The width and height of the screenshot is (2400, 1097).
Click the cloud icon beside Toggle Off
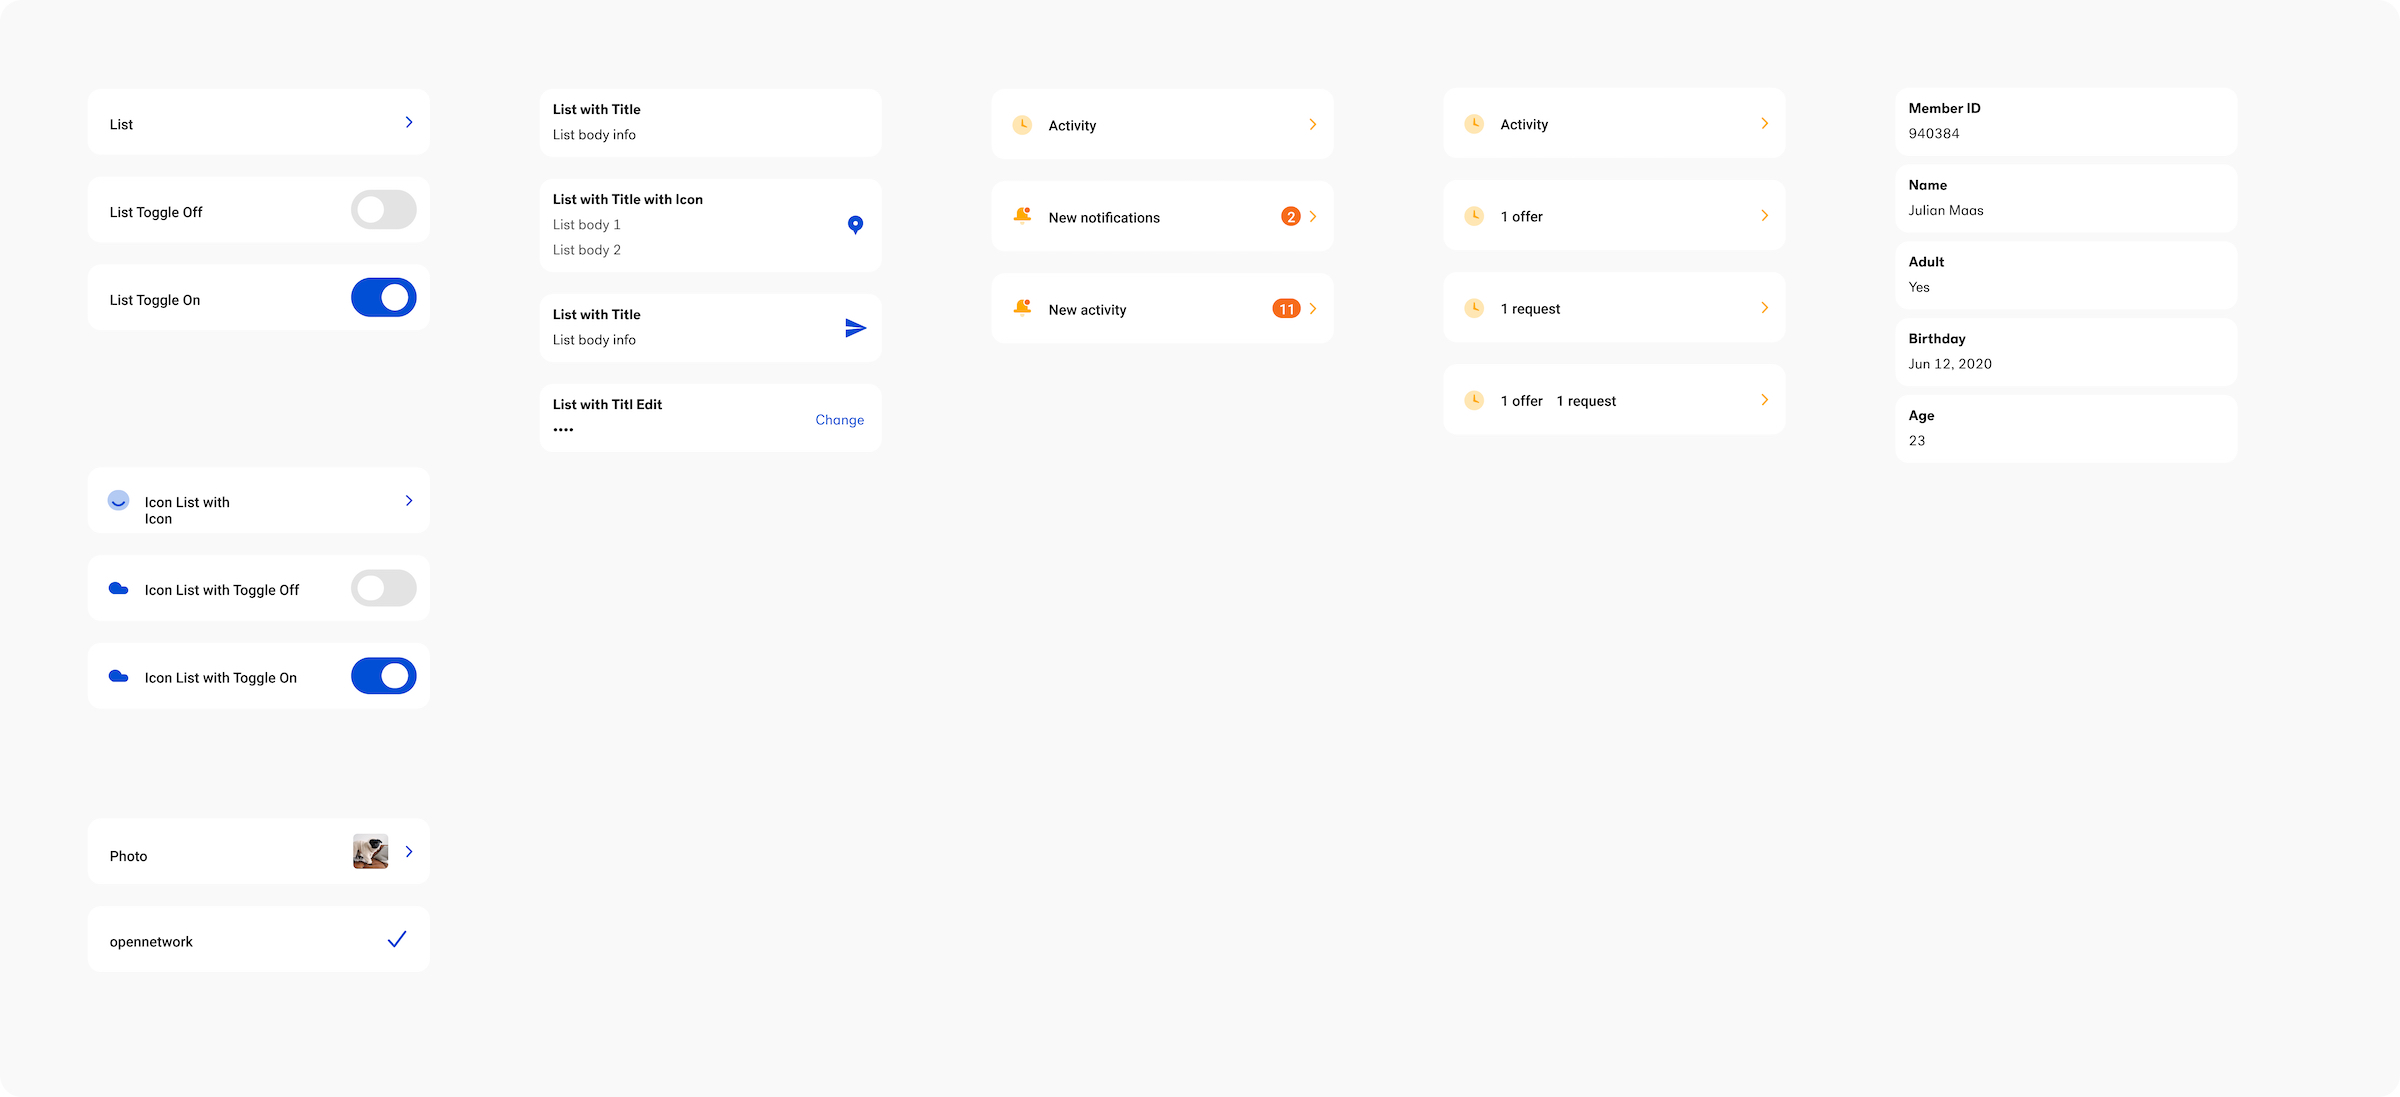[118, 589]
